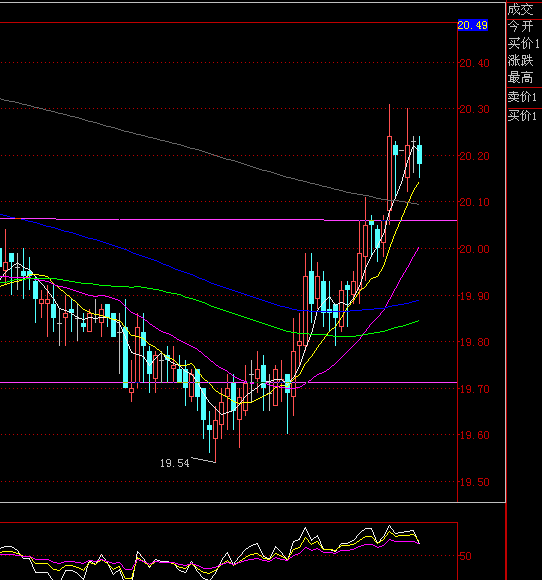Screen dimensions: 542x580
Task: Click the 20.30 price axis label
Action: pyautogui.click(x=474, y=109)
